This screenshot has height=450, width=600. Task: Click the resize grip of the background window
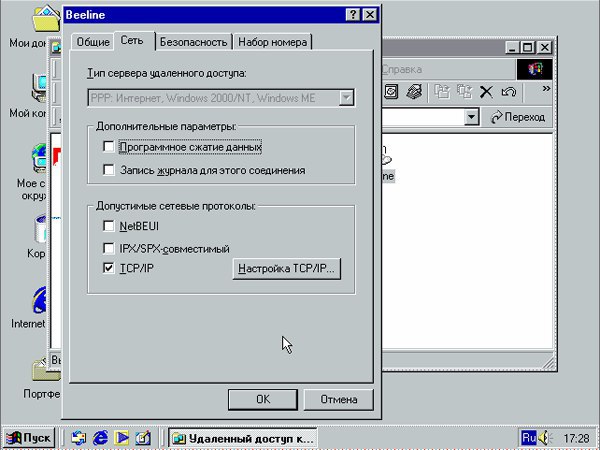click(549, 363)
